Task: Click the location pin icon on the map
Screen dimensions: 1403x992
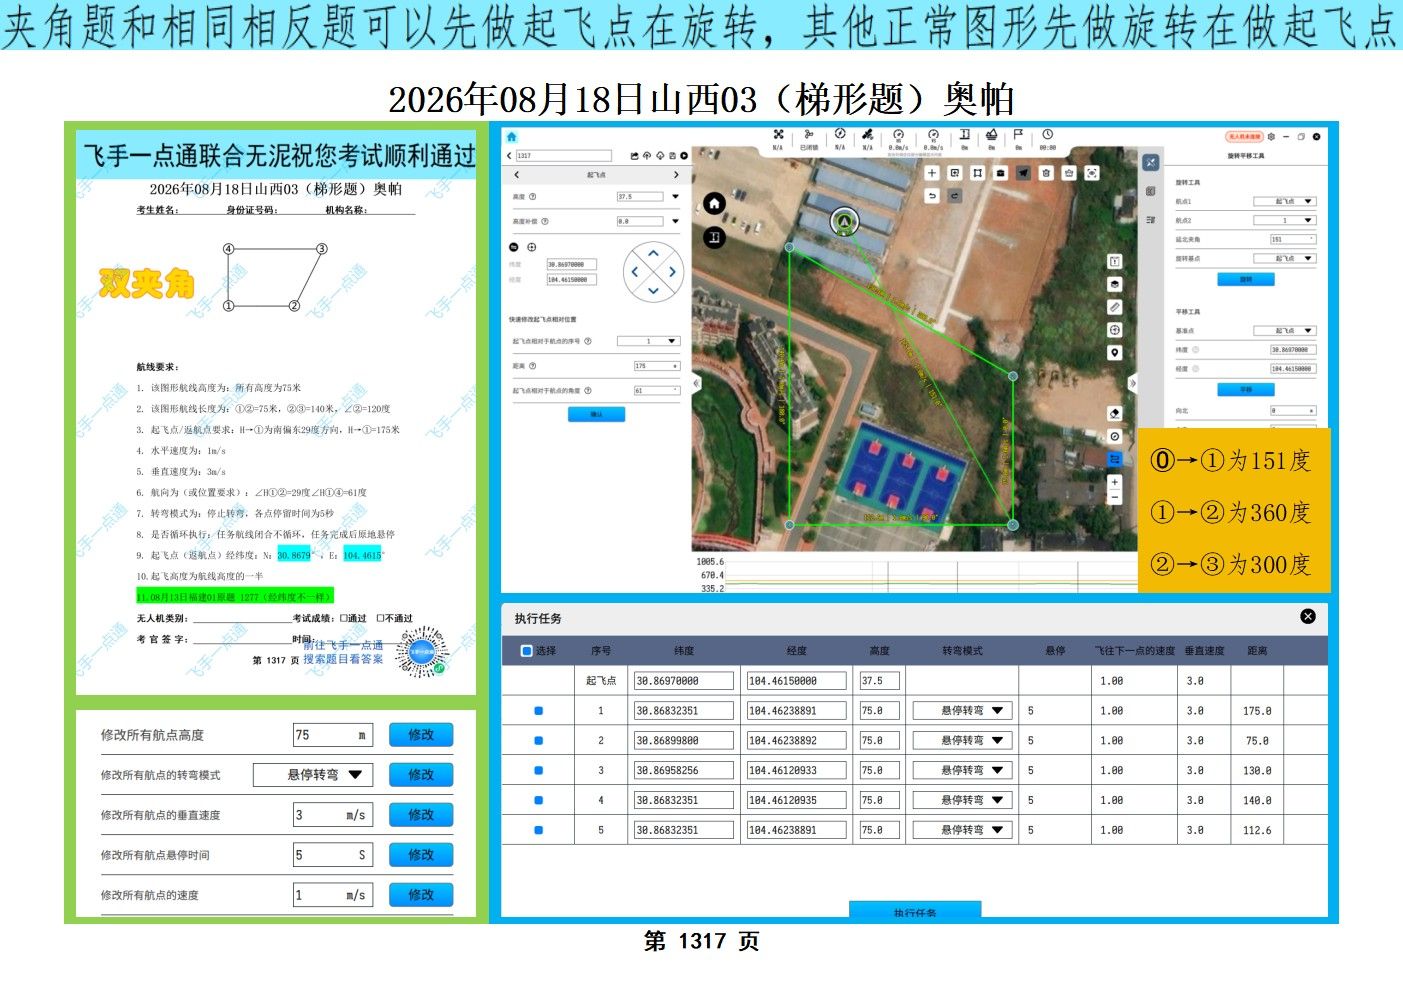Action: [1115, 353]
